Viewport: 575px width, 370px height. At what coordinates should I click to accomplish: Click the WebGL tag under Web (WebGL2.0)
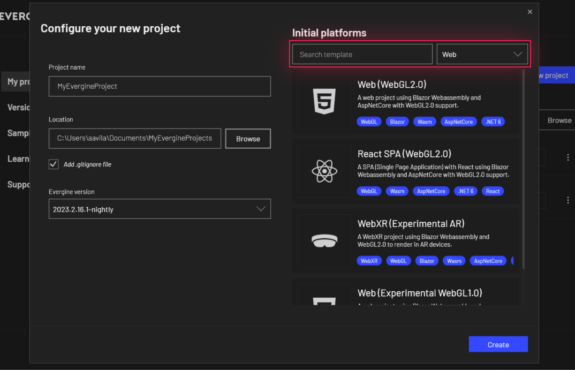[x=369, y=122]
